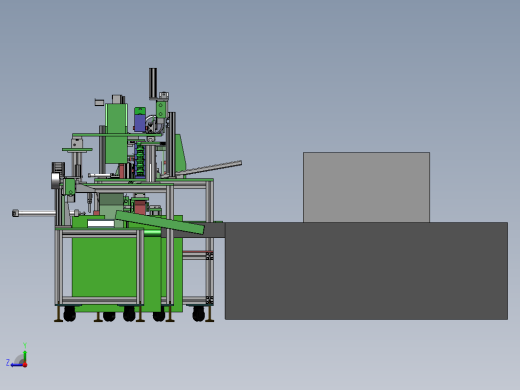Viewport: 520px width, 390px height.
Task: Click the XYZ axis triad indicator
Action: [17, 356]
